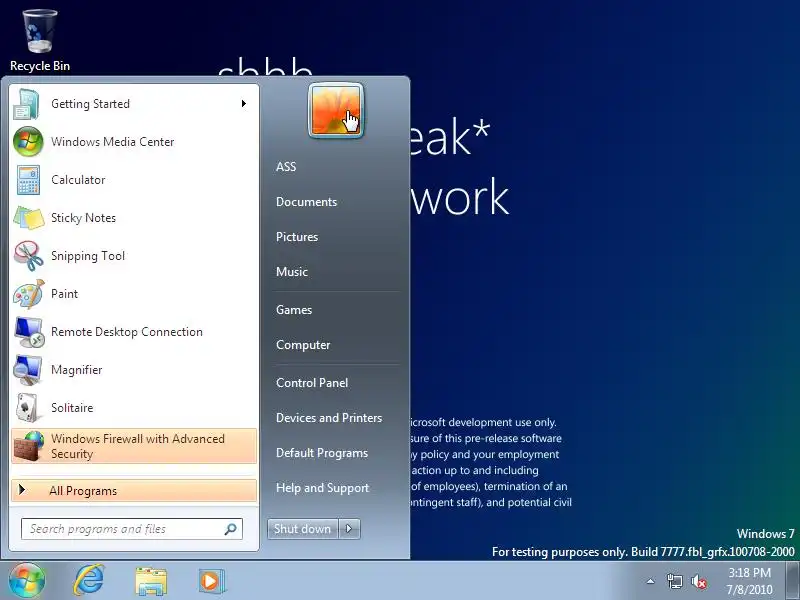Click the Getting Started icon
The image size is (800, 600).
[x=27, y=104]
